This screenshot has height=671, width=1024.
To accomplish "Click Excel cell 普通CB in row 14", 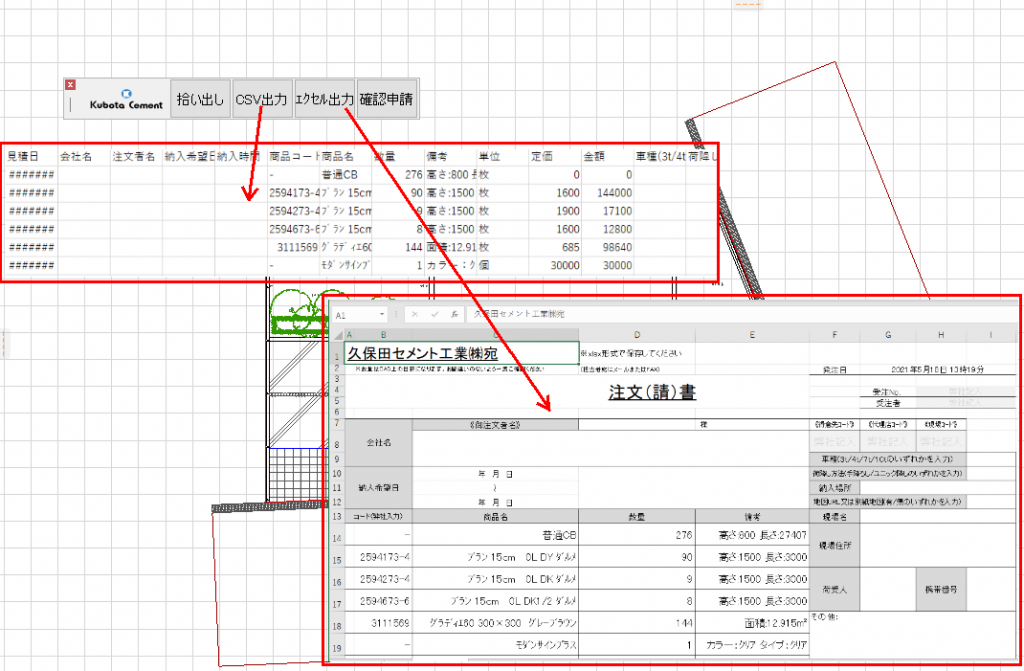I will [496, 535].
